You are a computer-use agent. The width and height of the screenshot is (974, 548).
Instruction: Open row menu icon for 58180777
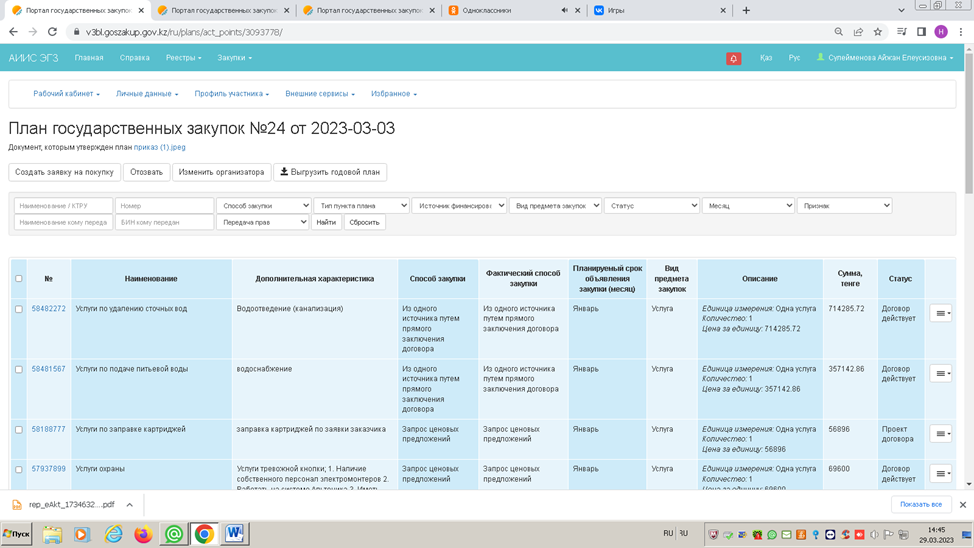tap(940, 434)
